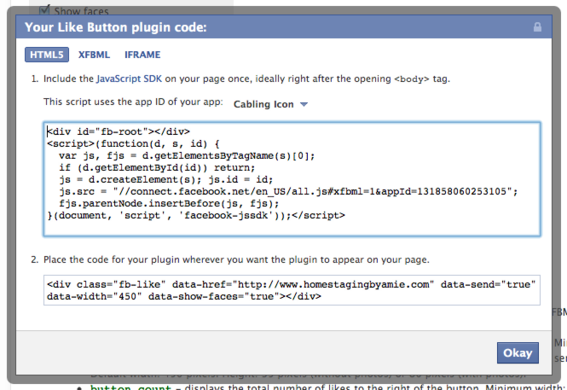Click the 'if (d.getElementById(id)) return;' line

(157, 168)
